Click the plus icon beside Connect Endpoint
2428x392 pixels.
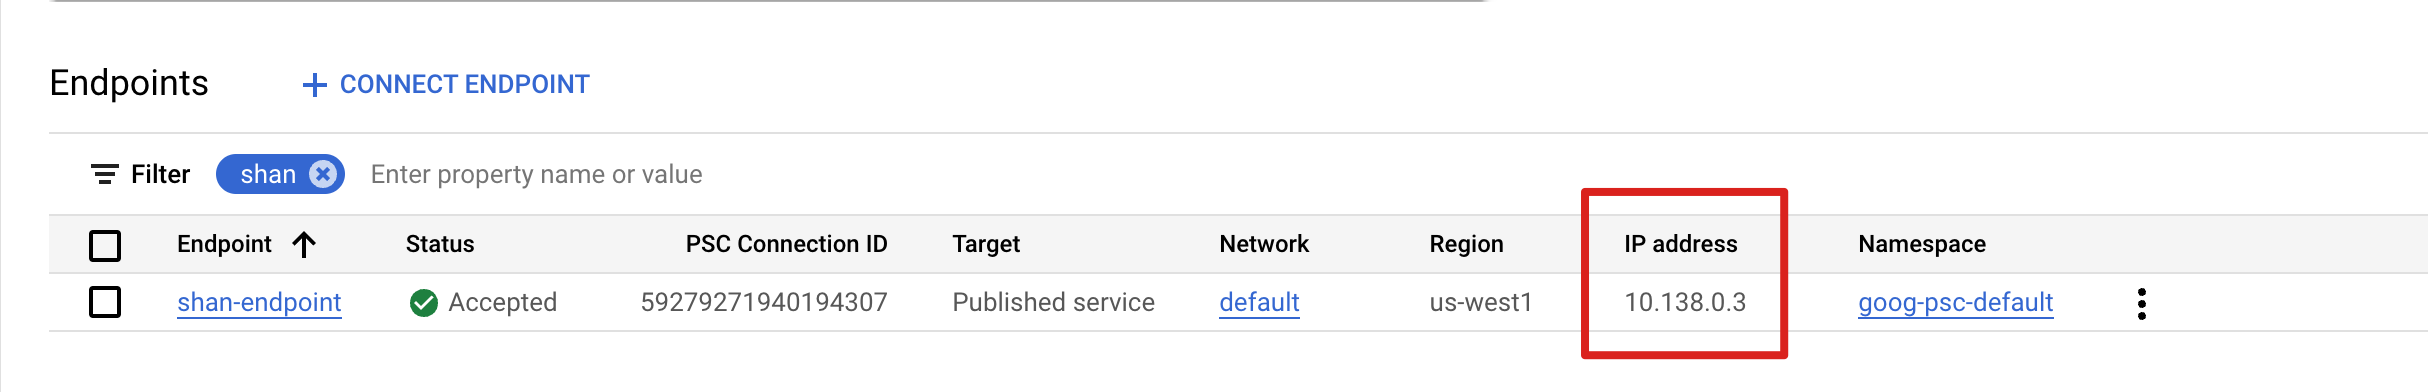pyautogui.click(x=314, y=85)
